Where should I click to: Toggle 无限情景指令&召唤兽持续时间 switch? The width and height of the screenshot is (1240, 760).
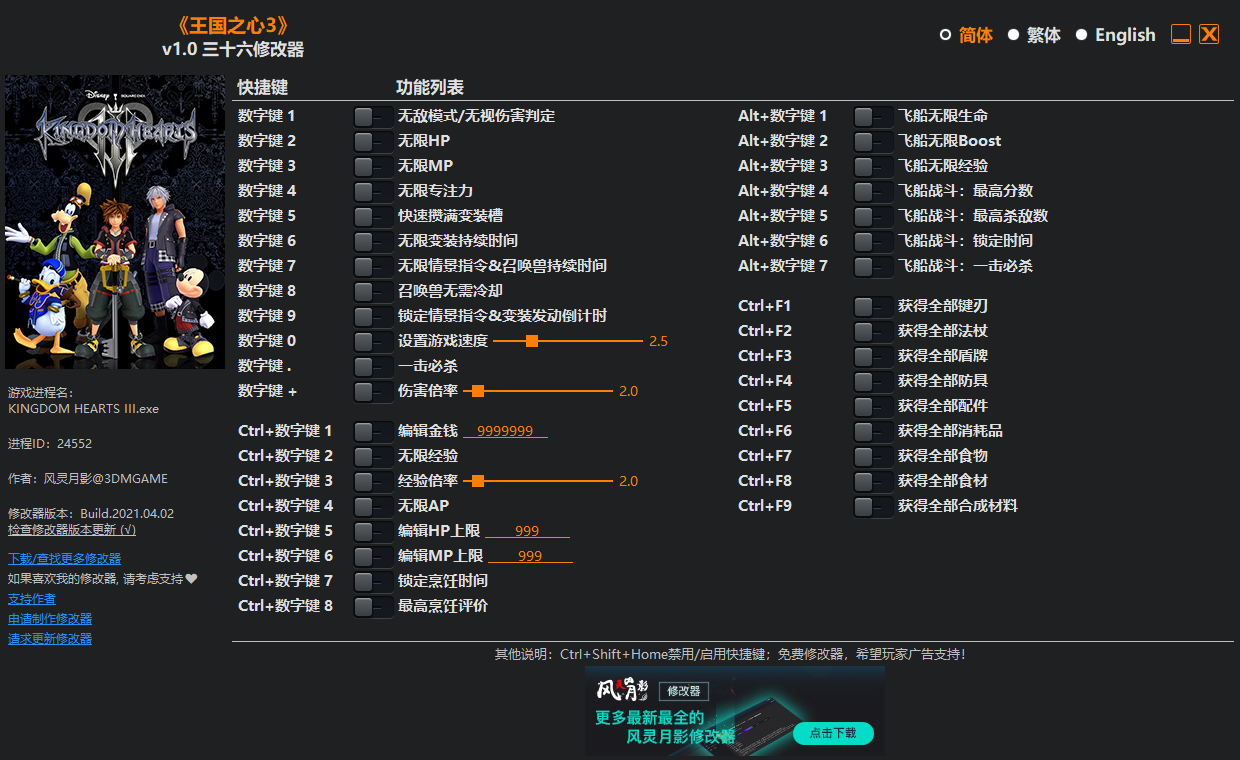point(373,266)
